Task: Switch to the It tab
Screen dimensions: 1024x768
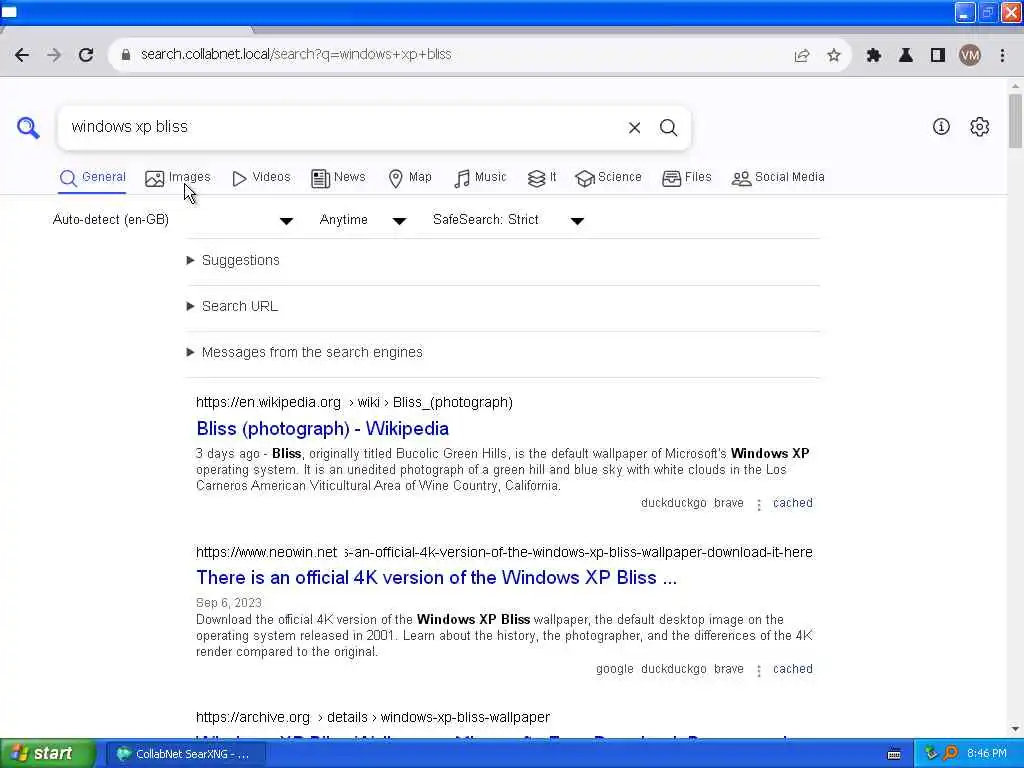Action: point(542,178)
